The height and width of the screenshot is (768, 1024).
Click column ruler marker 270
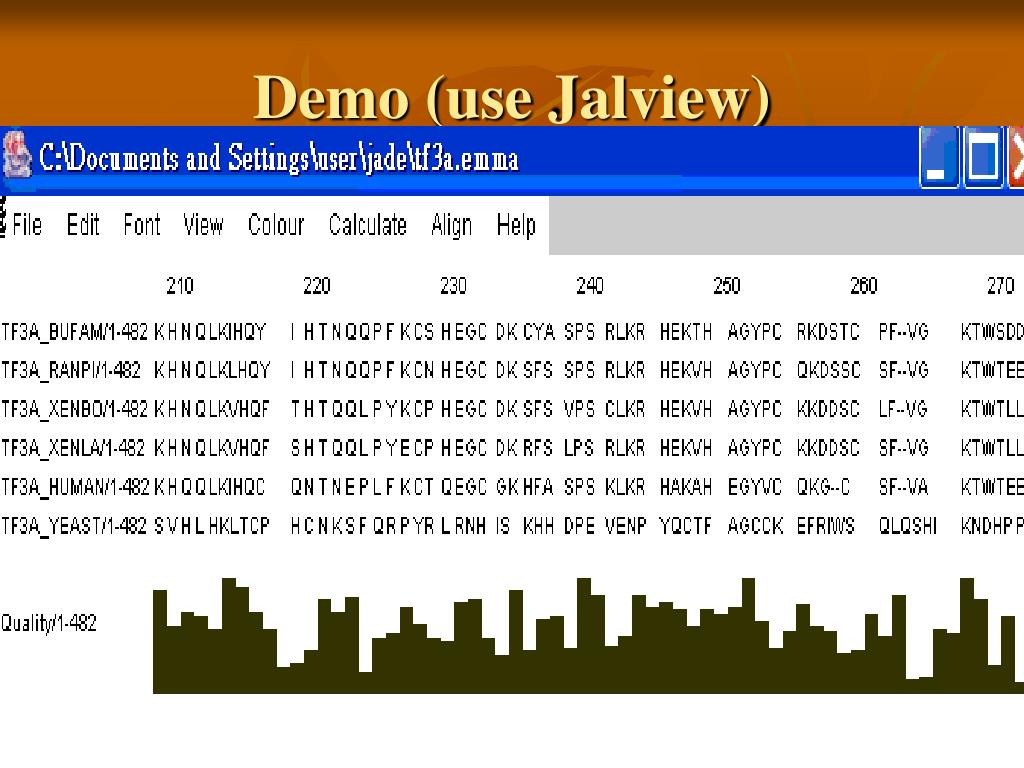pyautogui.click(x=1000, y=285)
